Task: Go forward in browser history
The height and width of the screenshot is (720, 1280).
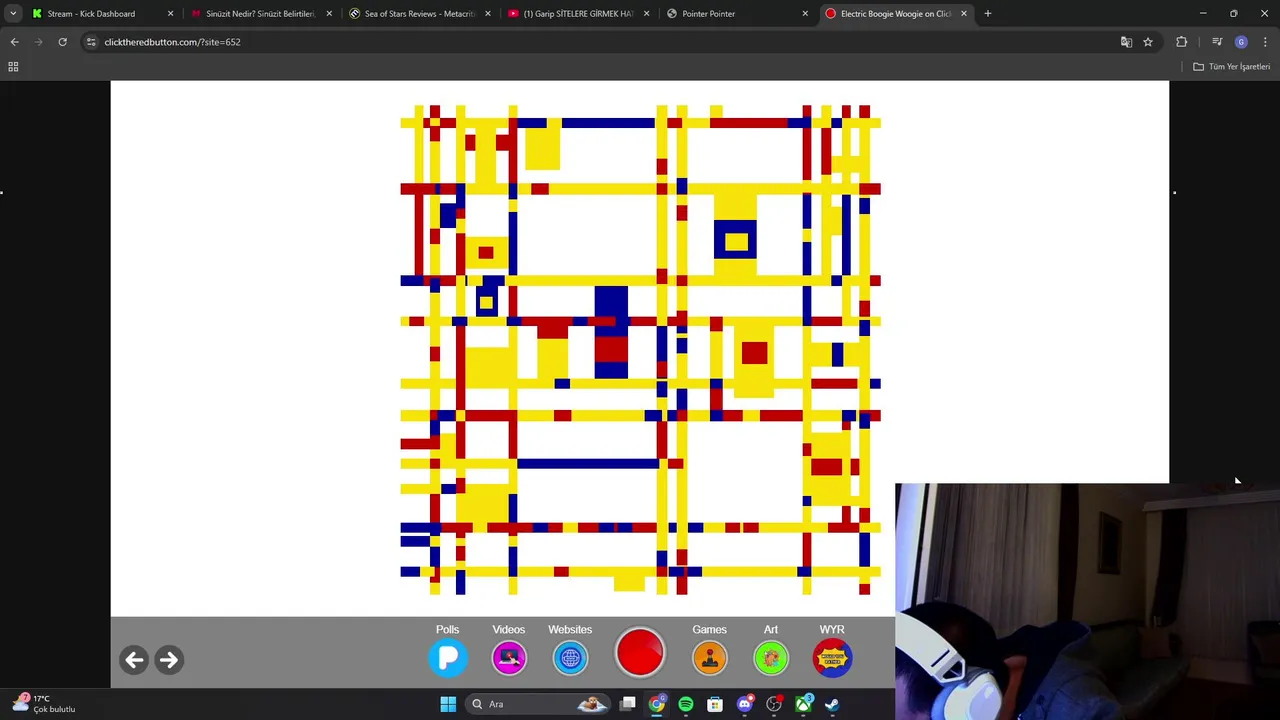Action: (38, 42)
